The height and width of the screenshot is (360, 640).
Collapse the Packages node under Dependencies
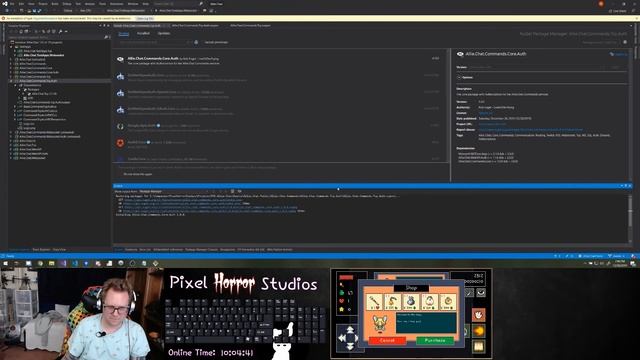pos(19,89)
